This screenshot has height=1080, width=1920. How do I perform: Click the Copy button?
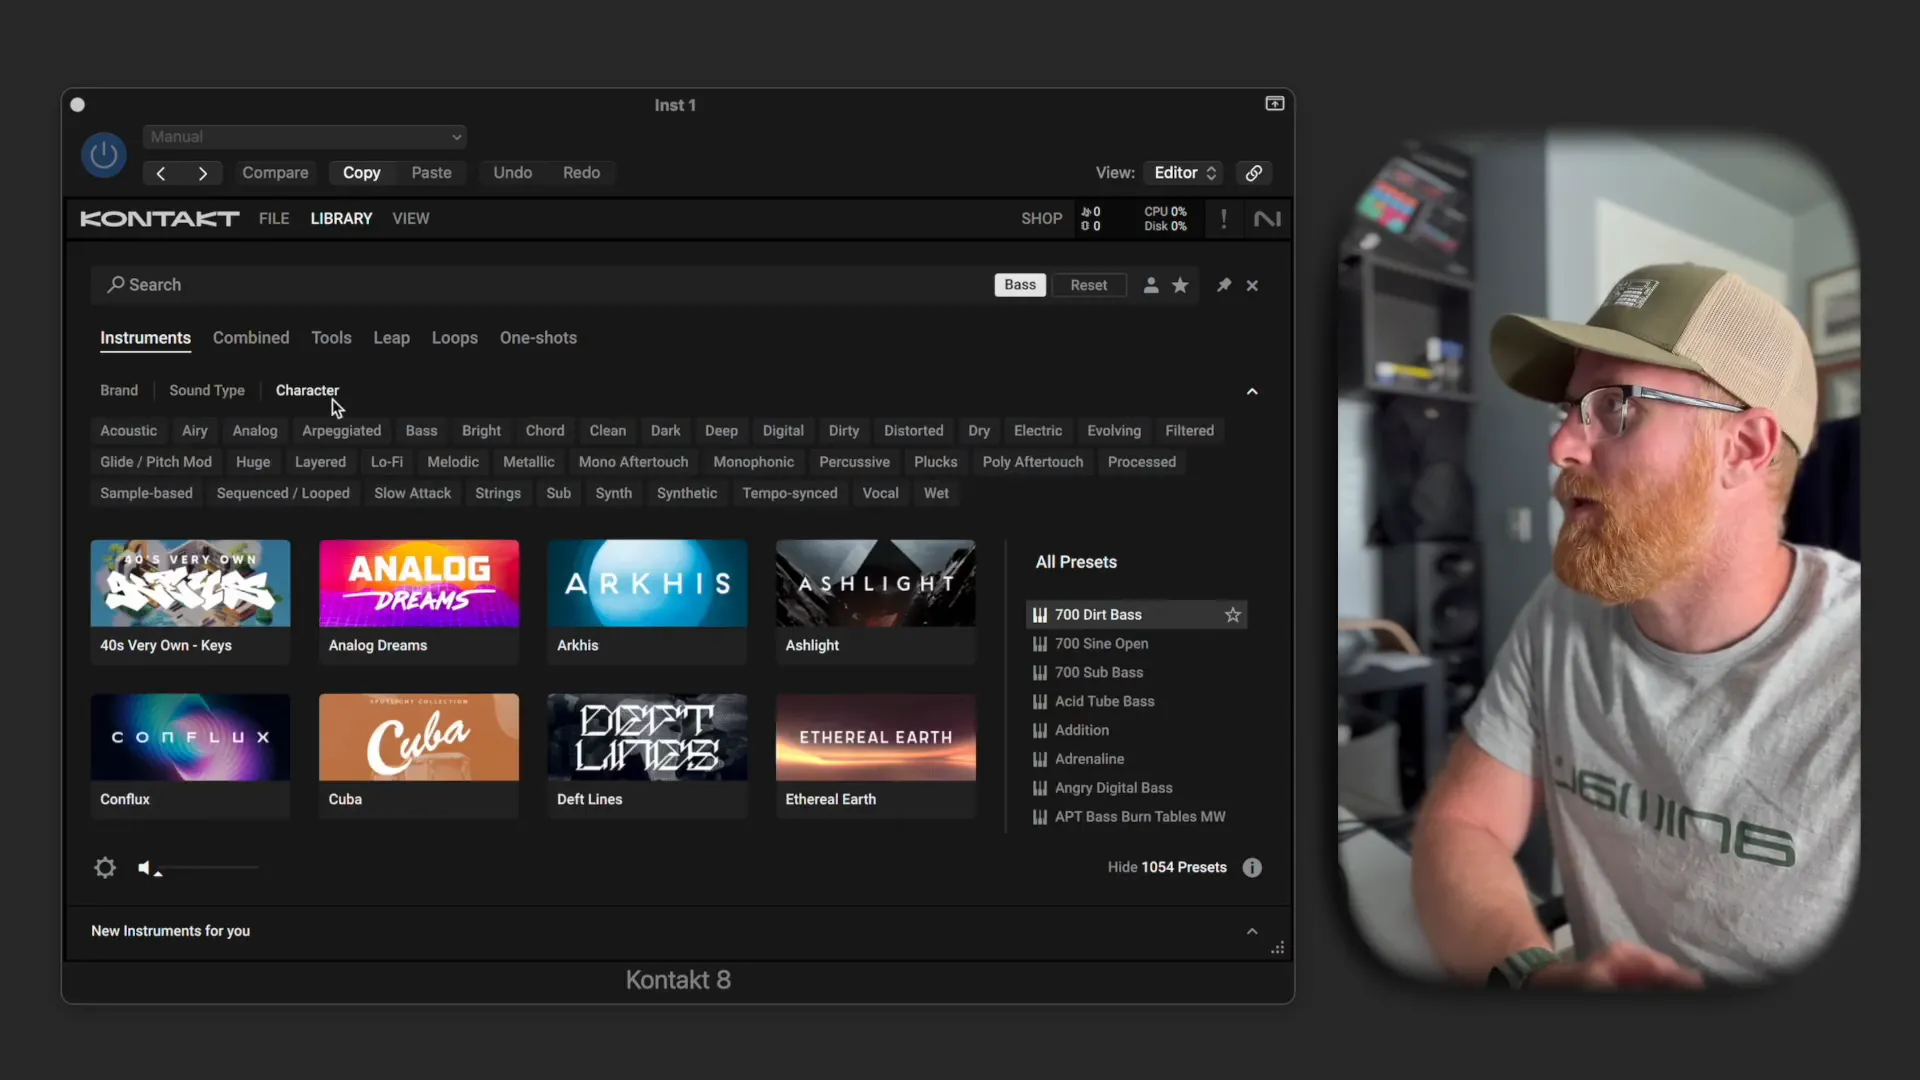tap(362, 173)
